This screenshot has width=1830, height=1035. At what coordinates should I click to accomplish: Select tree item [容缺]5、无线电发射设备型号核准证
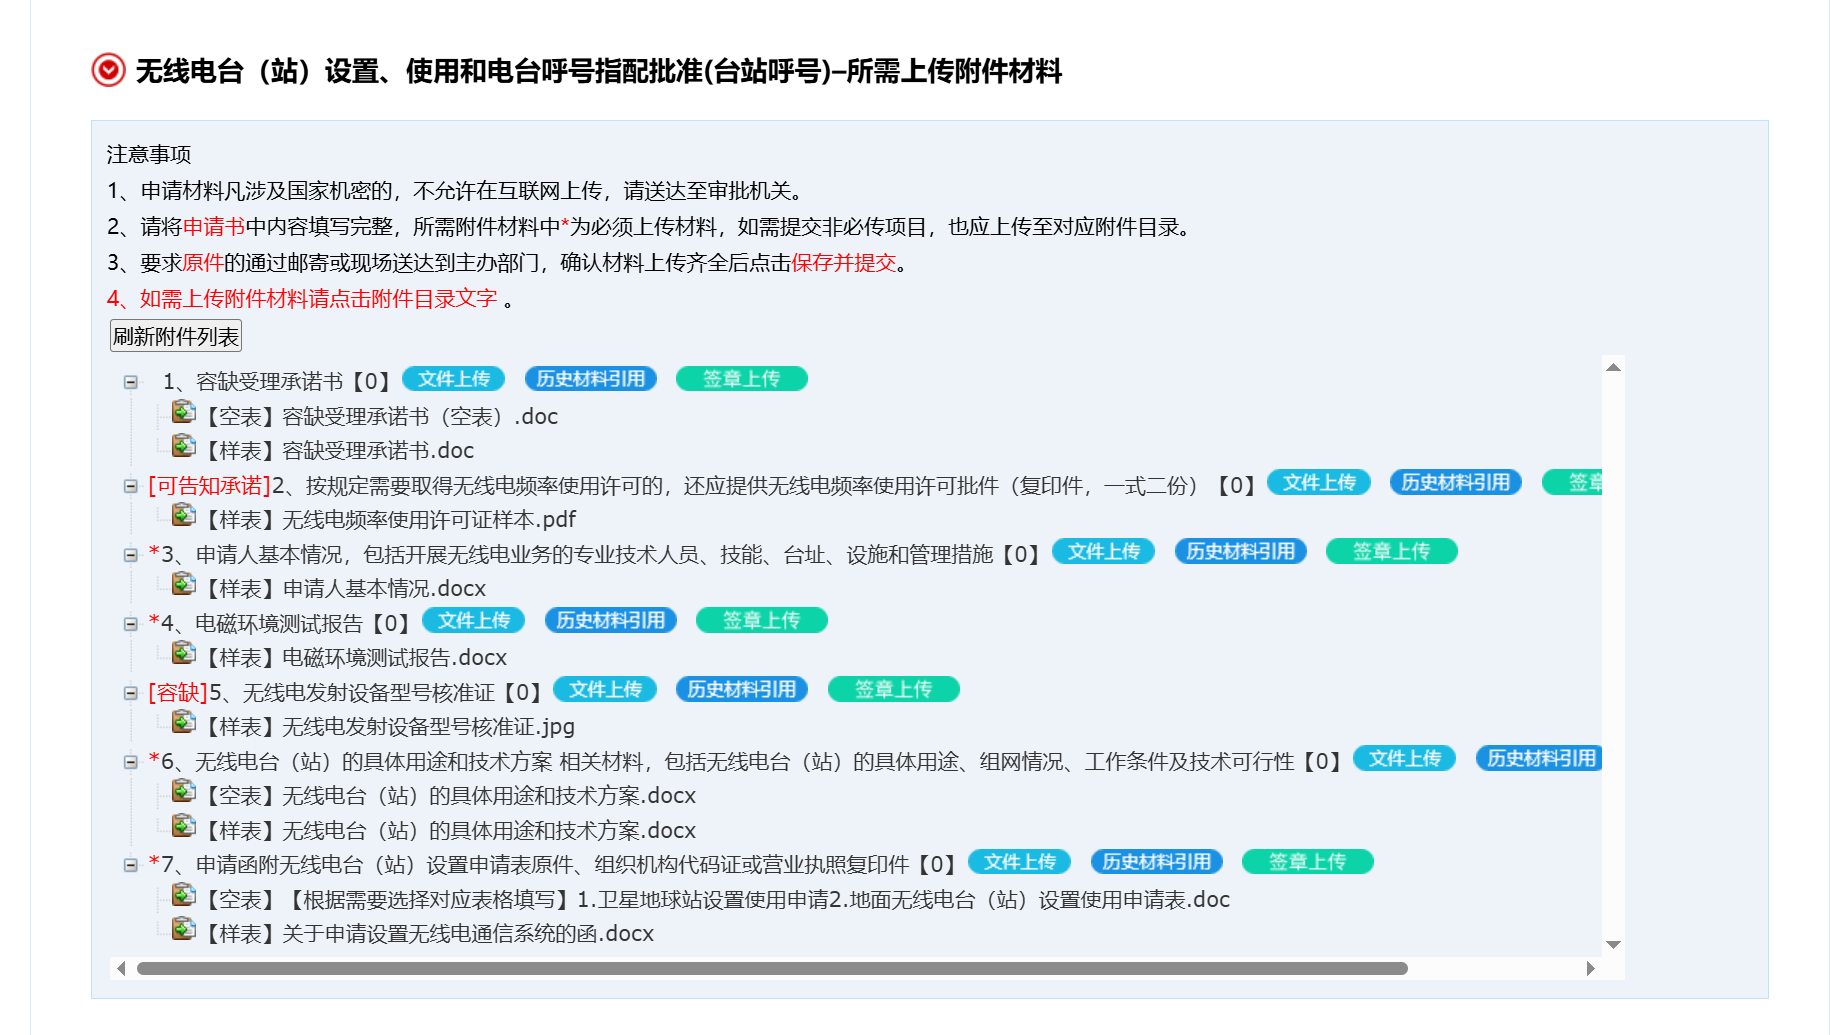pyautogui.click(x=346, y=693)
